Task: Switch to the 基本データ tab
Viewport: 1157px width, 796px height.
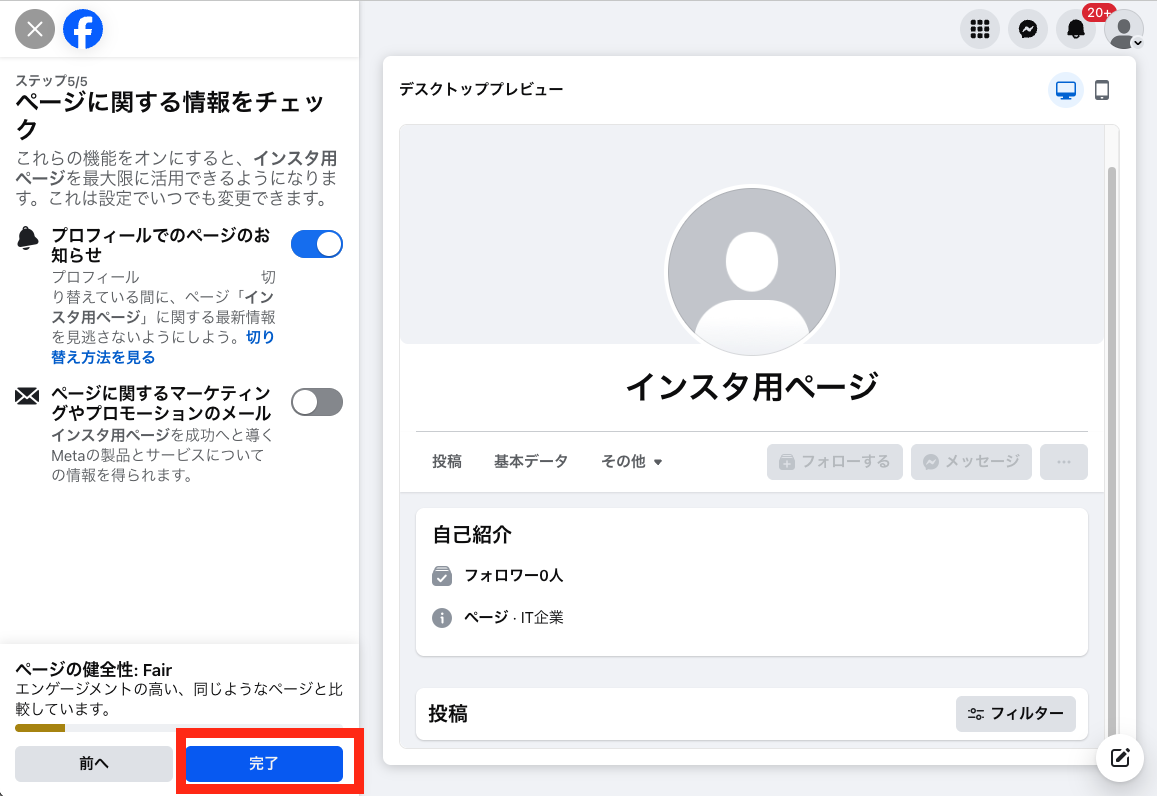Action: [530, 461]
